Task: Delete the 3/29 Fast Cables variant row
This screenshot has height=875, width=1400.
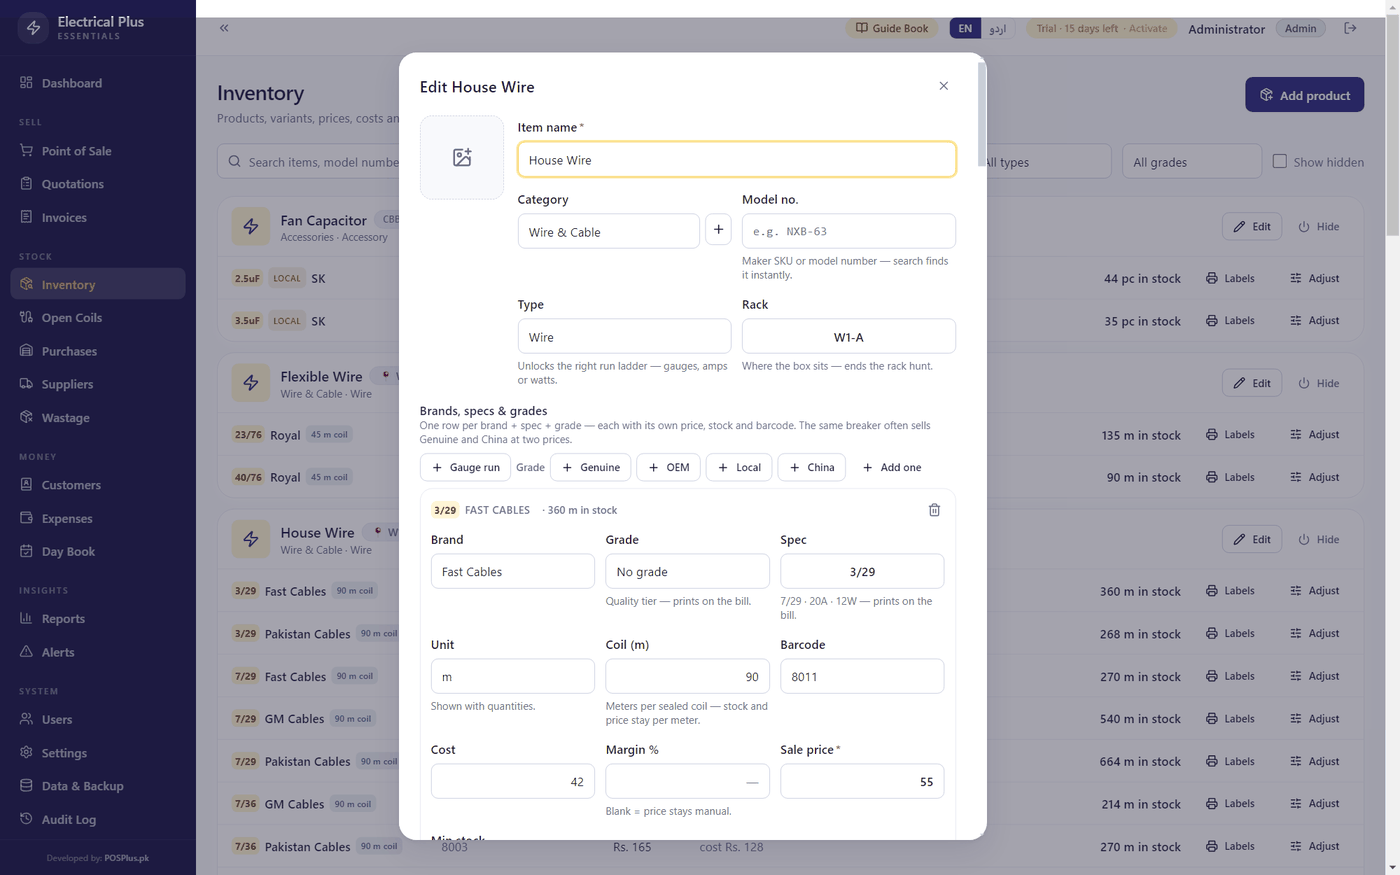Action: tap(934, 510)
